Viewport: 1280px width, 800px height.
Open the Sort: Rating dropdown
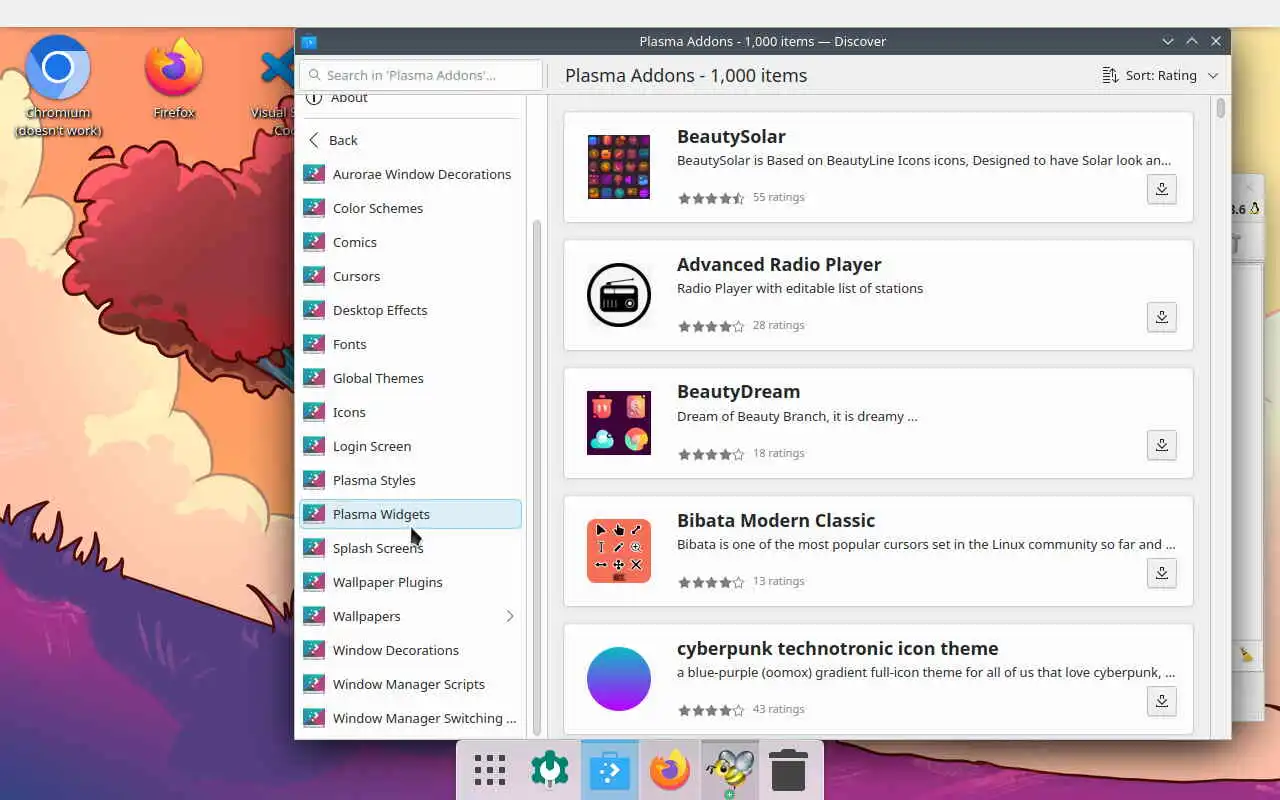tap(1160, 75)
